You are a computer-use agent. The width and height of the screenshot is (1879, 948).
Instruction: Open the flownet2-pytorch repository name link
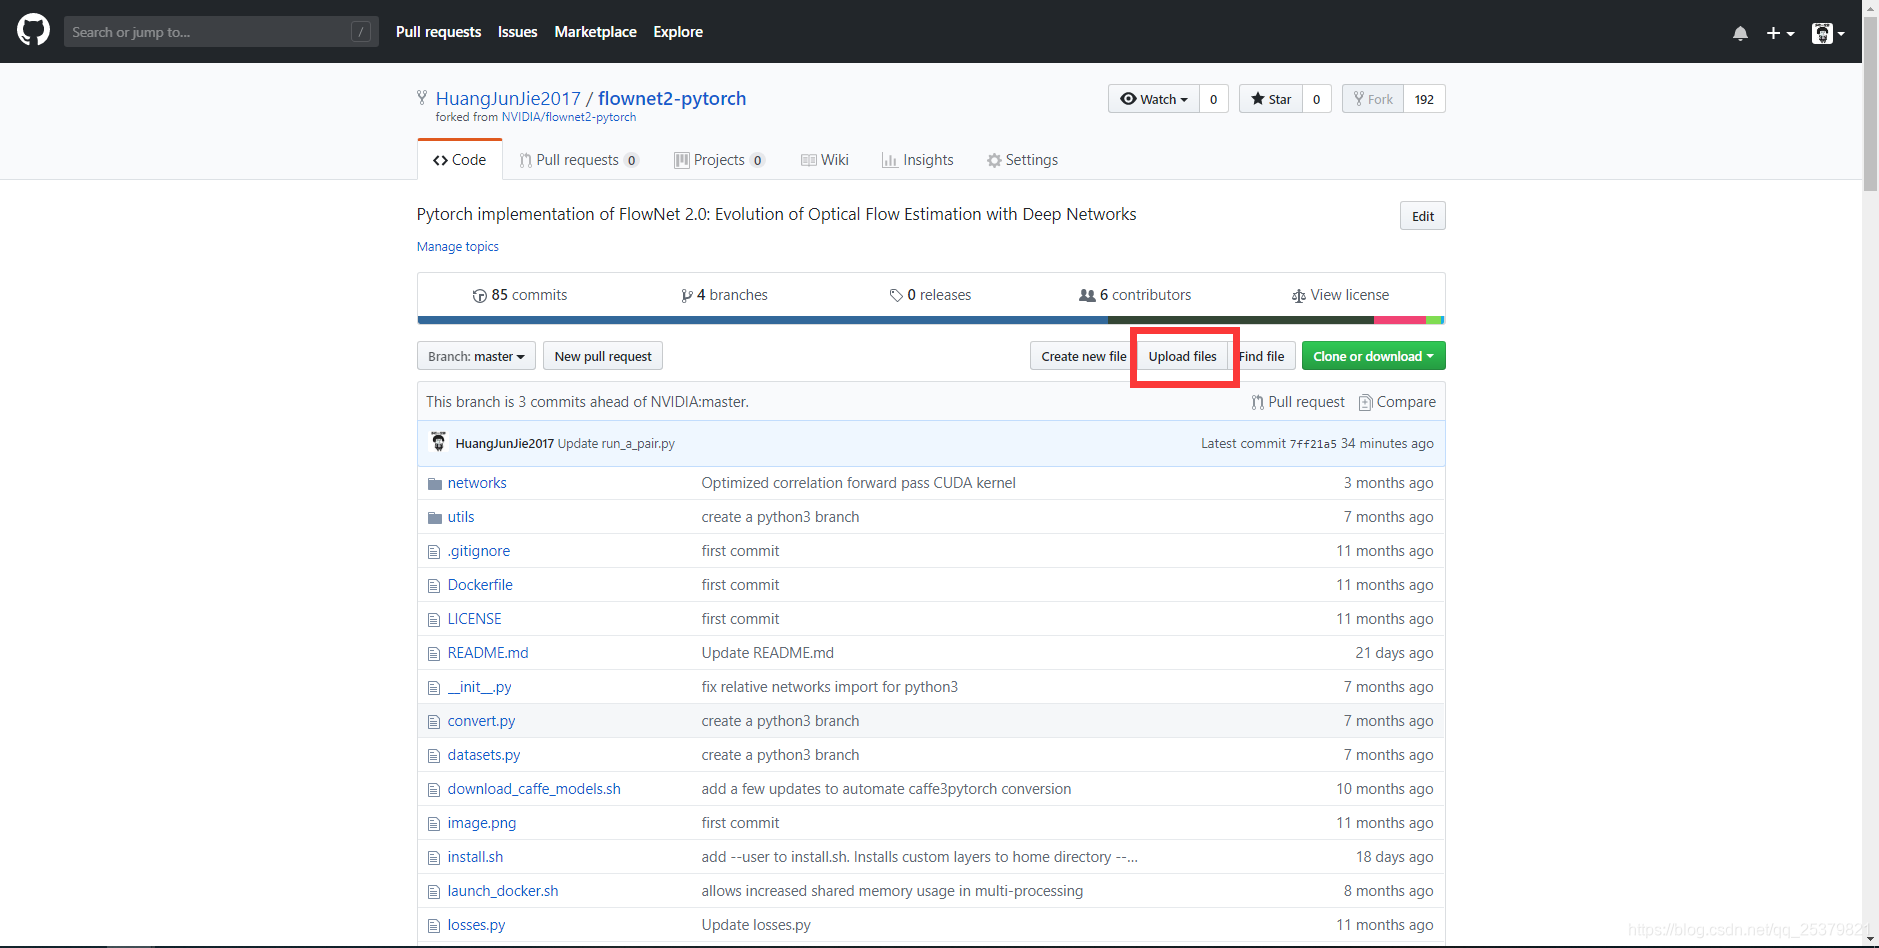point(672,98)
